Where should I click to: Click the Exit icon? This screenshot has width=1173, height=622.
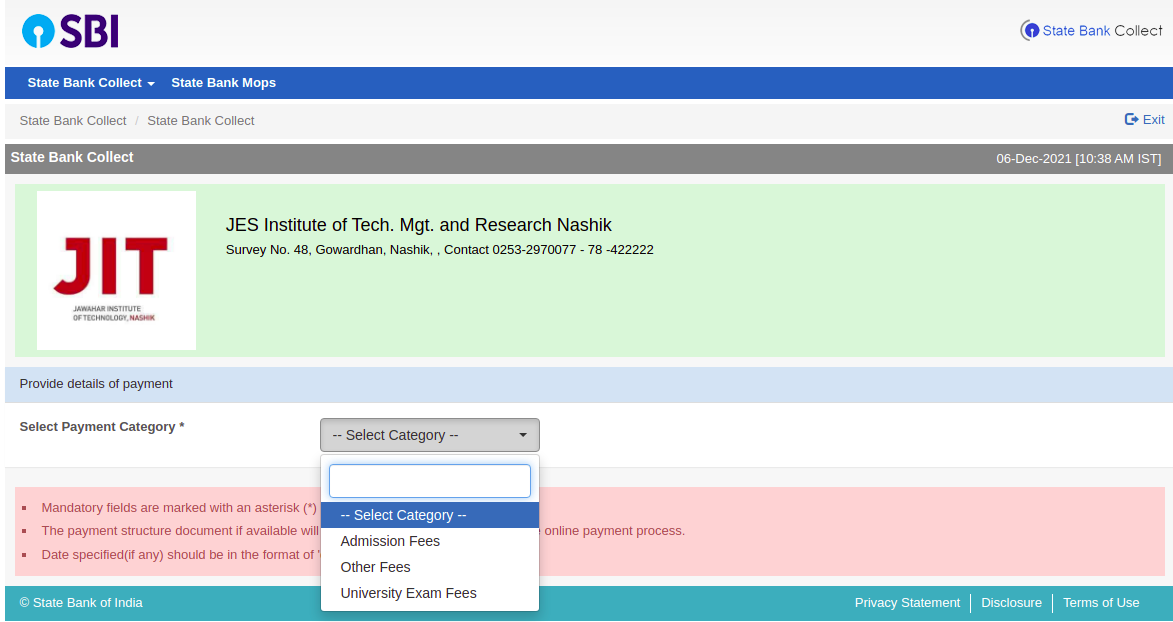(1131, 120)
